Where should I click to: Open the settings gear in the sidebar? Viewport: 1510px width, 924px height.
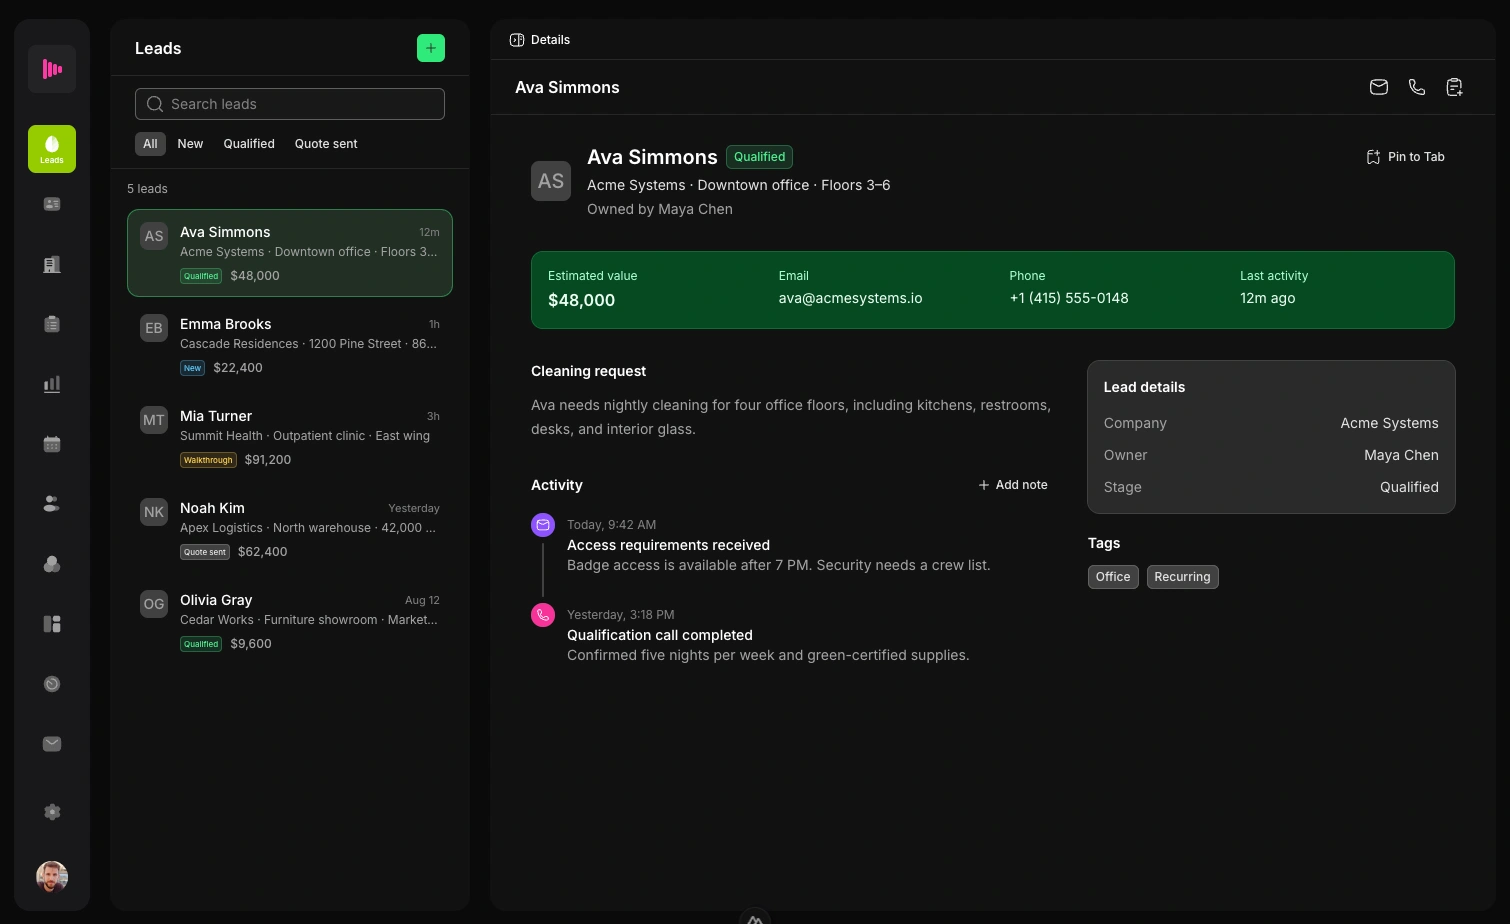tap(52, 812)
